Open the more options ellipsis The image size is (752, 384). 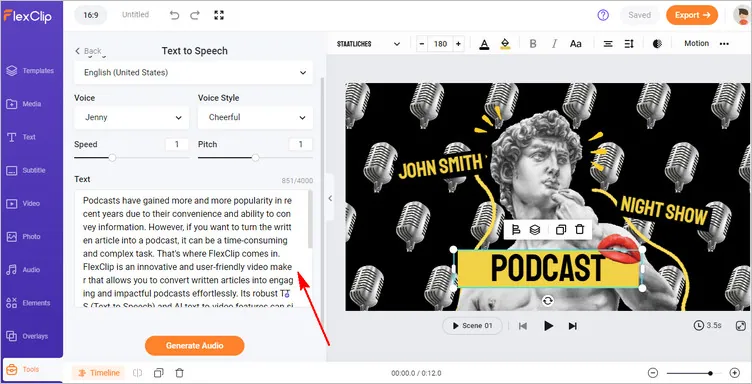point(724,44)
